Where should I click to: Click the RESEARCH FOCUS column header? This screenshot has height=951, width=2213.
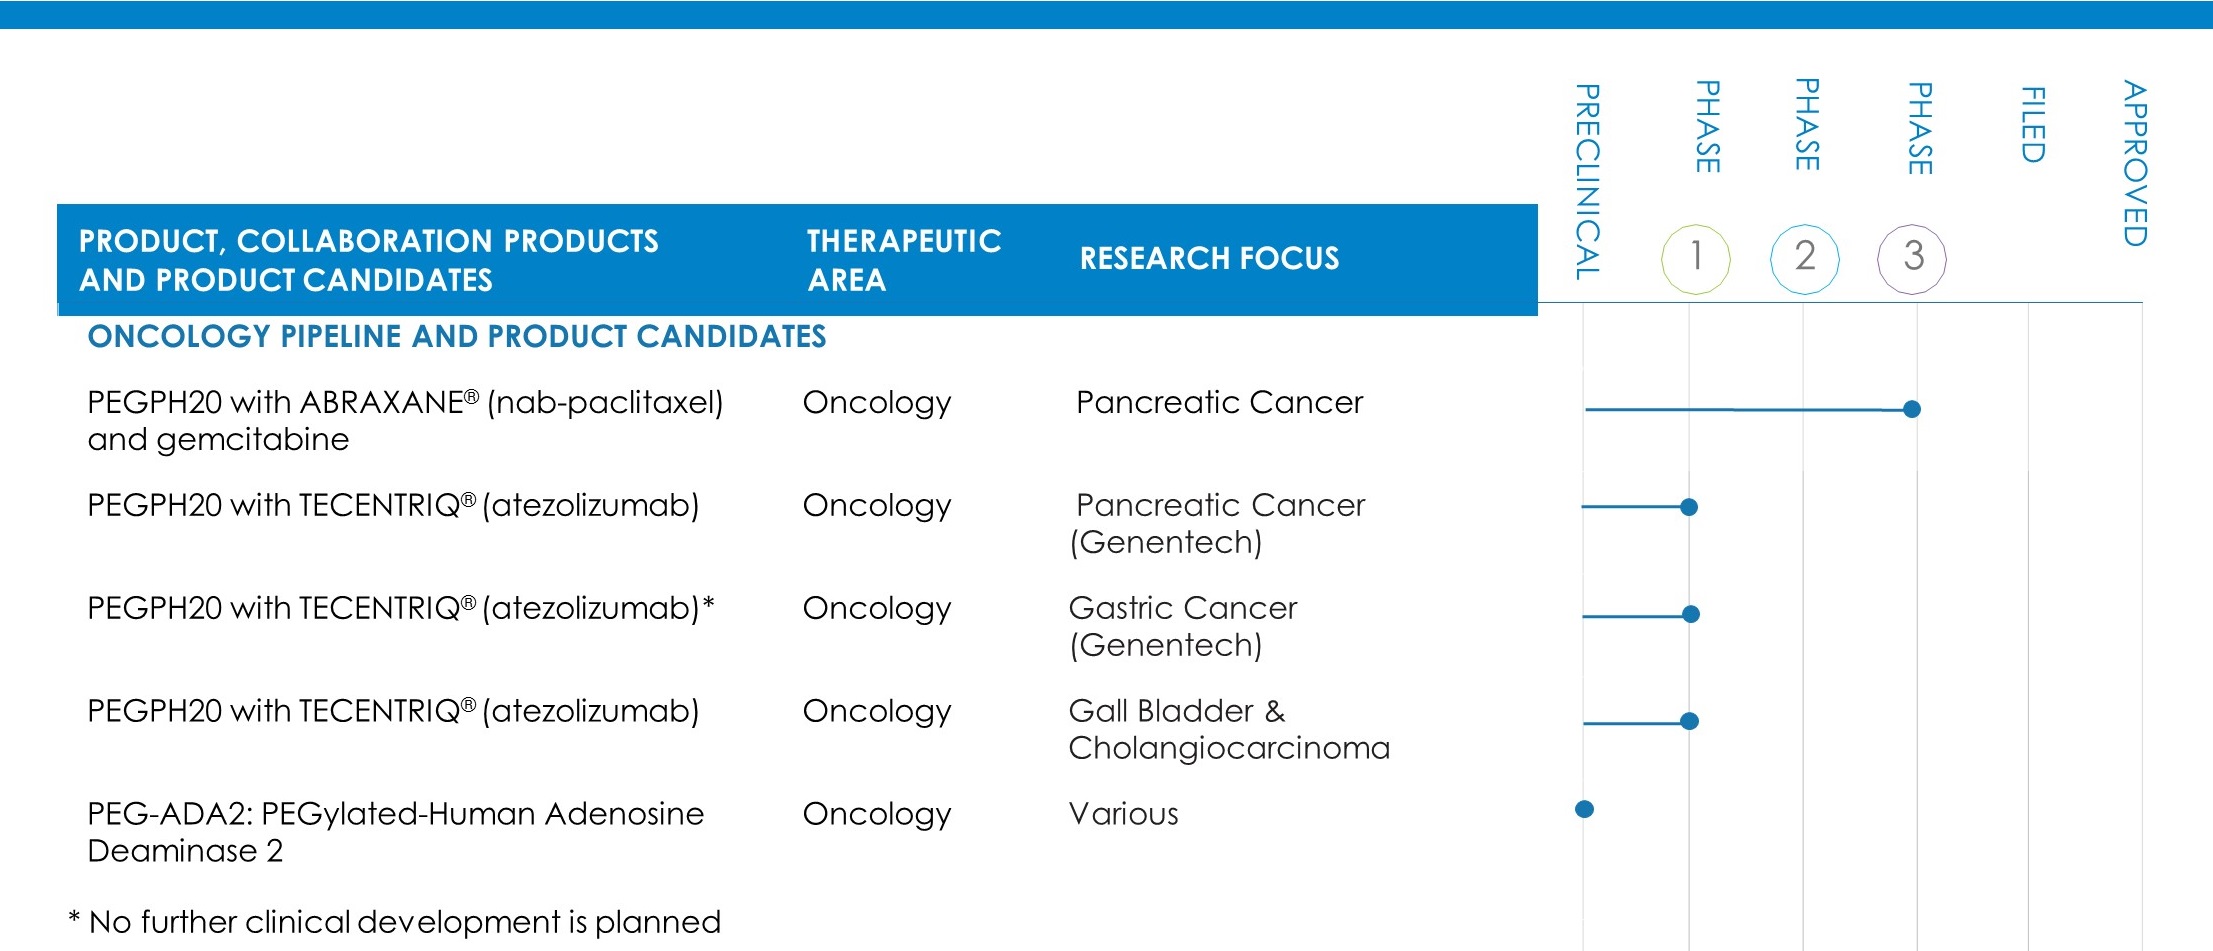click(x=1209, y=259)
